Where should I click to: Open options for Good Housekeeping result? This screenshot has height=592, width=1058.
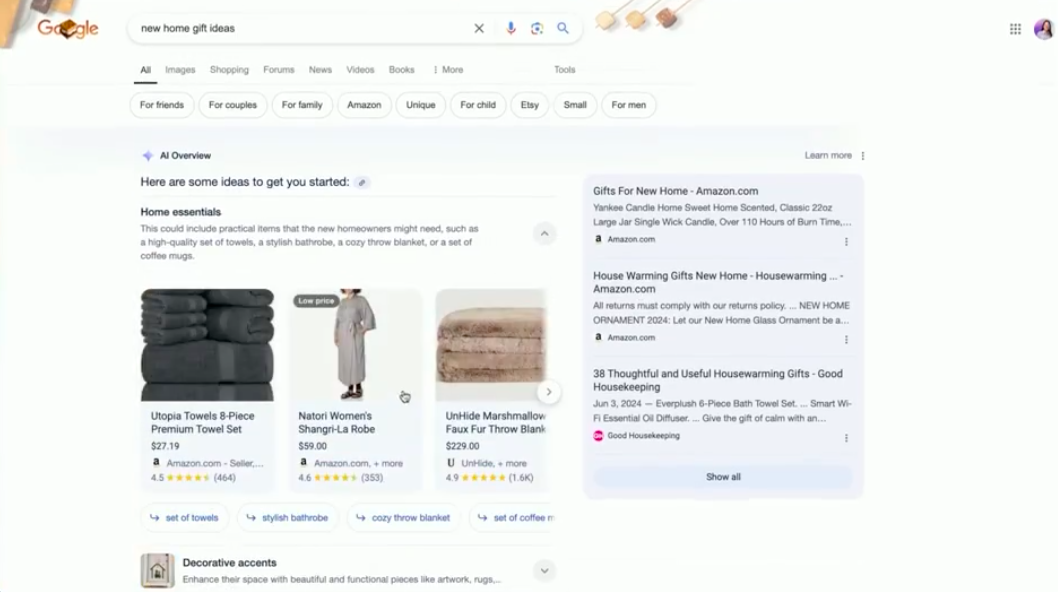click(x=846, y=438)
